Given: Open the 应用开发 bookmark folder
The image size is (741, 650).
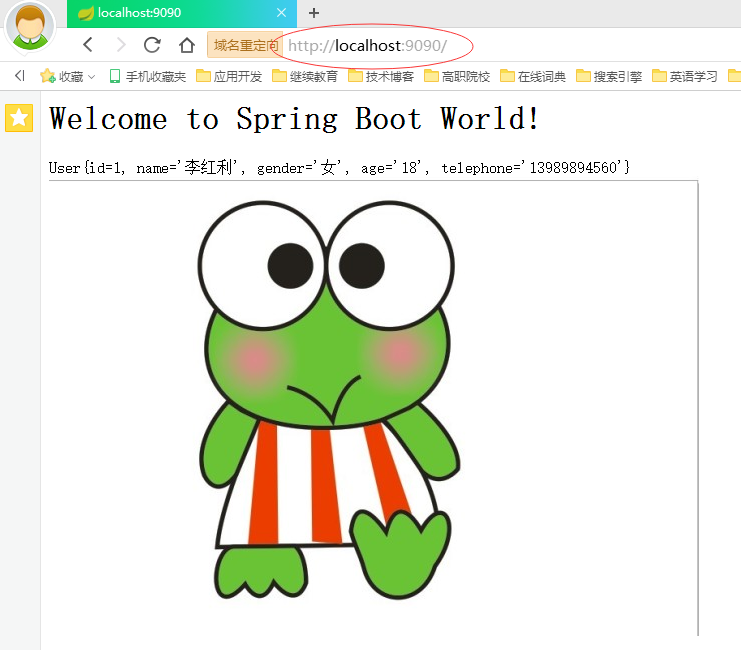Looking at the screenshot, I should [229, 76].
